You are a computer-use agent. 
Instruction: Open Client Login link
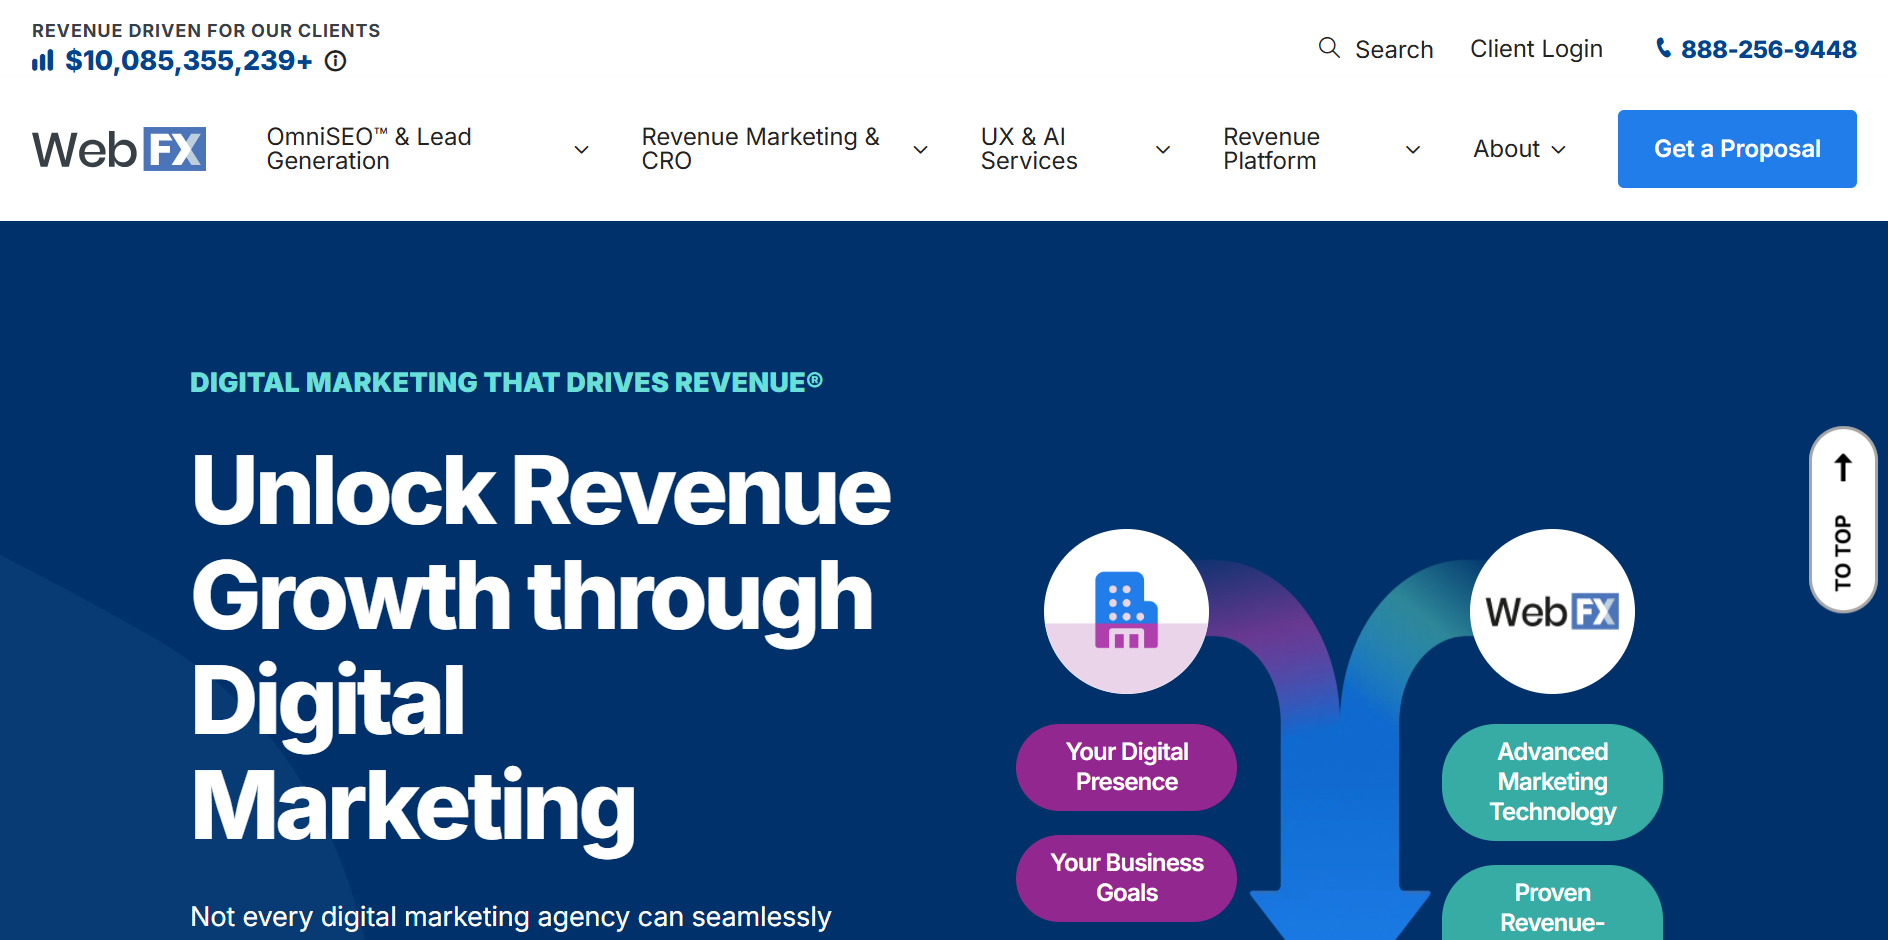tap(1536, 49)
